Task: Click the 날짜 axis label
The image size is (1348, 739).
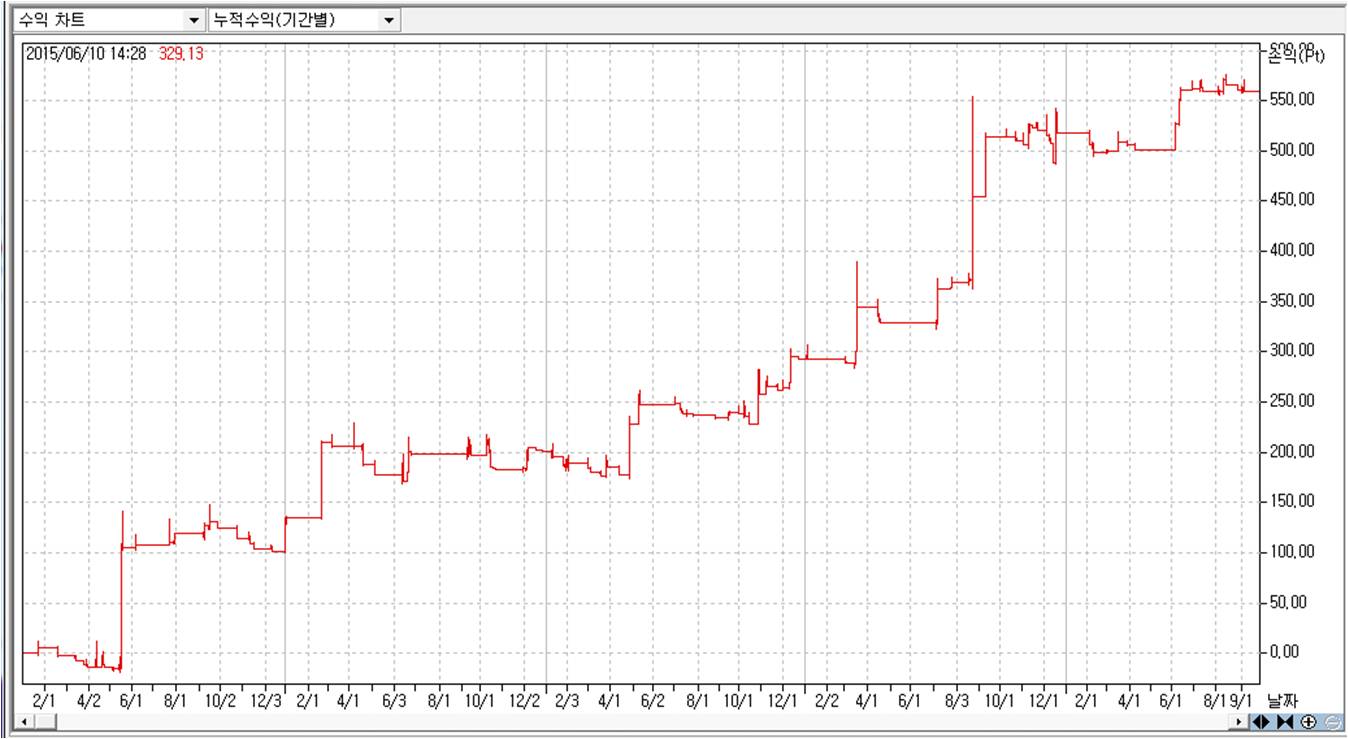Action: click(1281, 700)
